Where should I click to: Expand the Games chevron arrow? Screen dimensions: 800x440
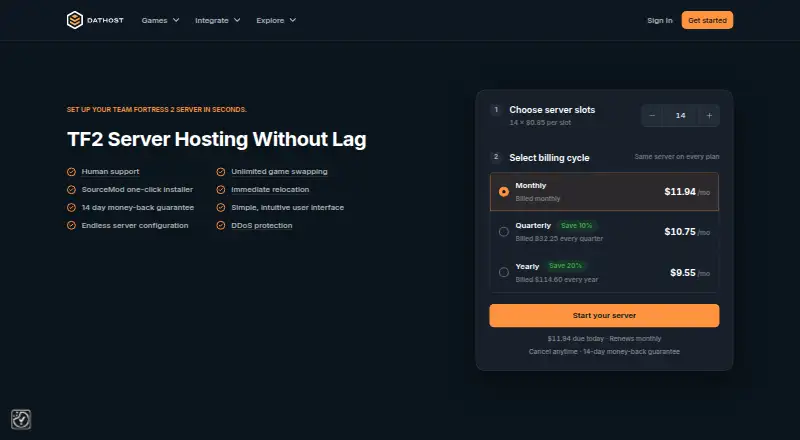point(176,20)
